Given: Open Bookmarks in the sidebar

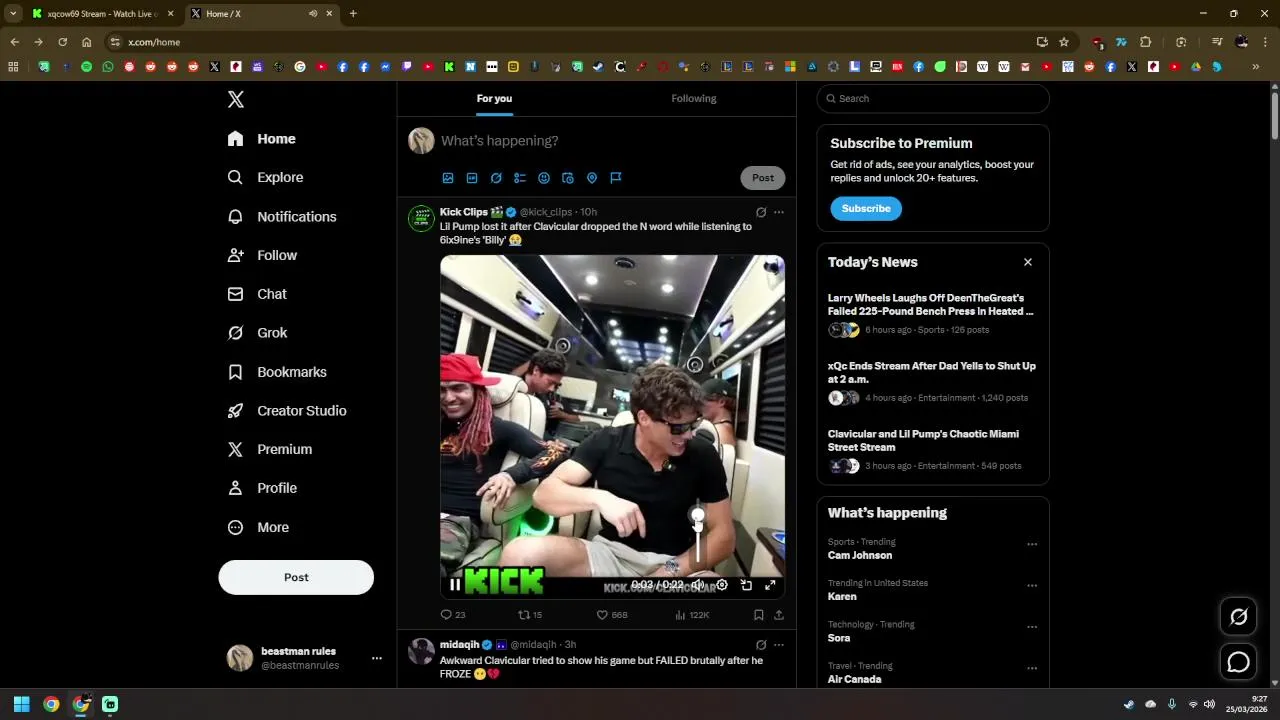Looking at the screenshot, I should [x=277, y=372].
